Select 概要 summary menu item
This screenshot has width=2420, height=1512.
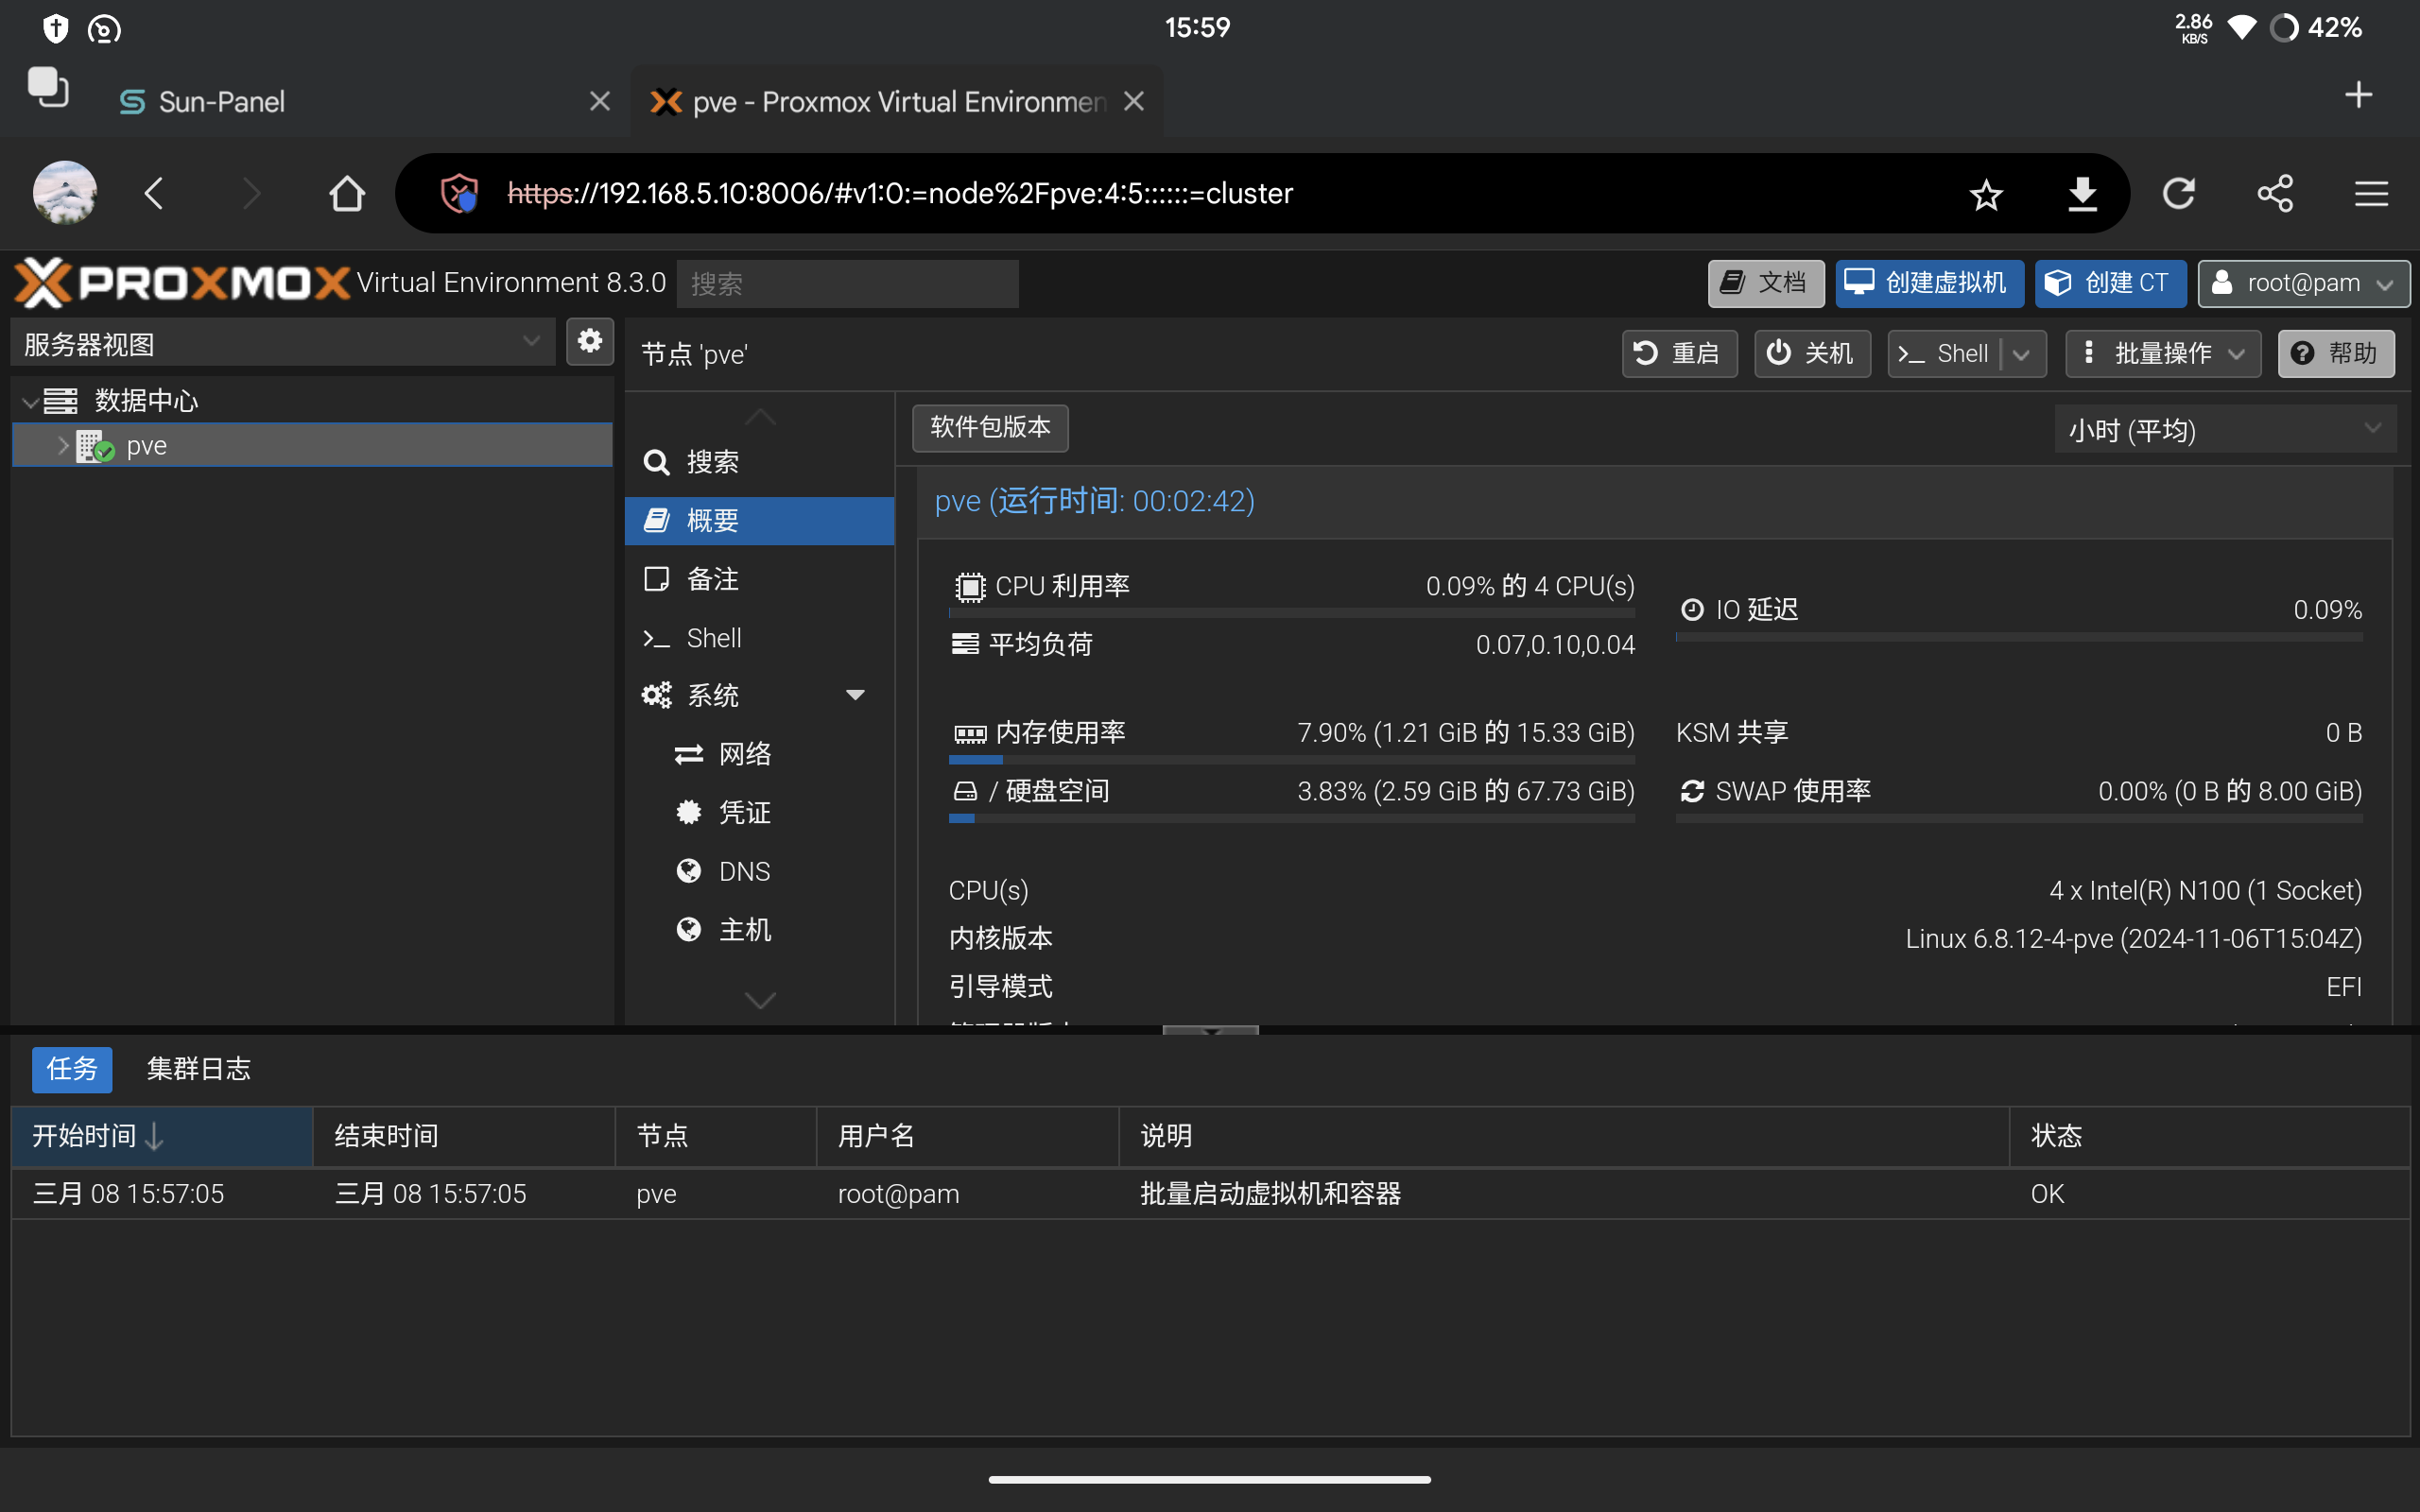point(759,521)
